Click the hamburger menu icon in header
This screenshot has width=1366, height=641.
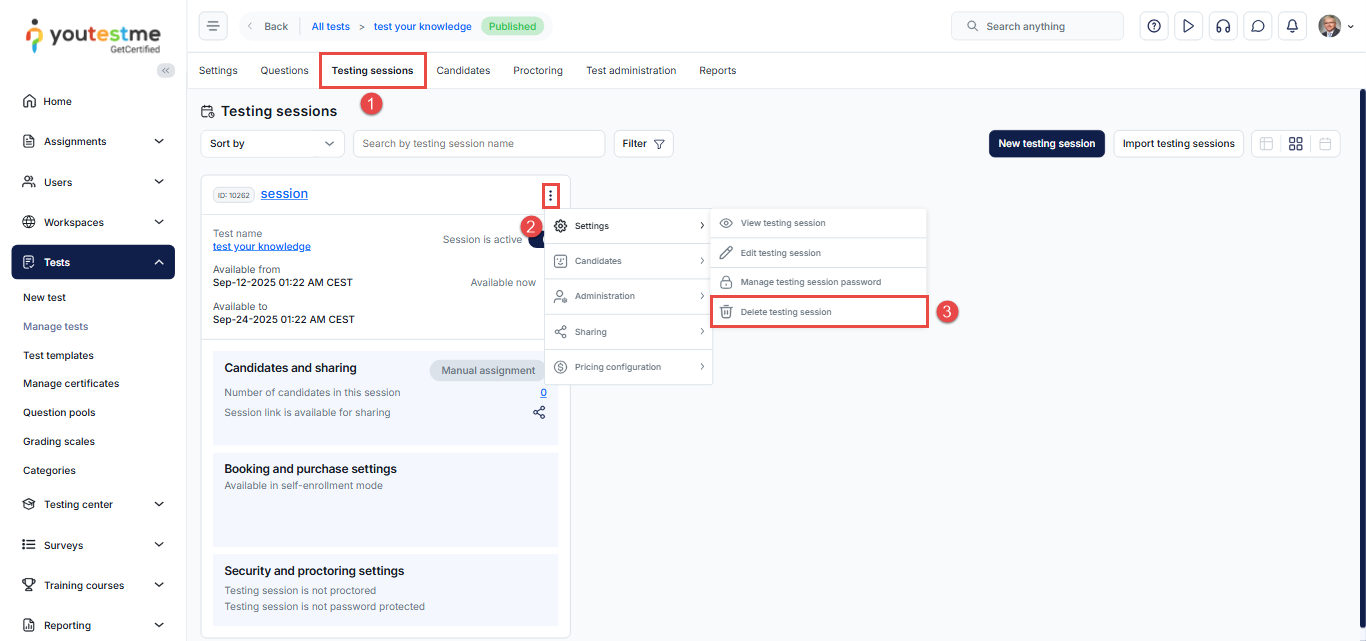click(213, 26)
